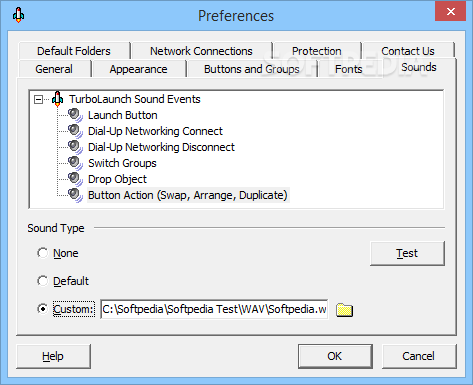Click the Button Action speaker icon
Viewport: 473px width, 385px height.
pyautogui.click(x=75, y=195)
